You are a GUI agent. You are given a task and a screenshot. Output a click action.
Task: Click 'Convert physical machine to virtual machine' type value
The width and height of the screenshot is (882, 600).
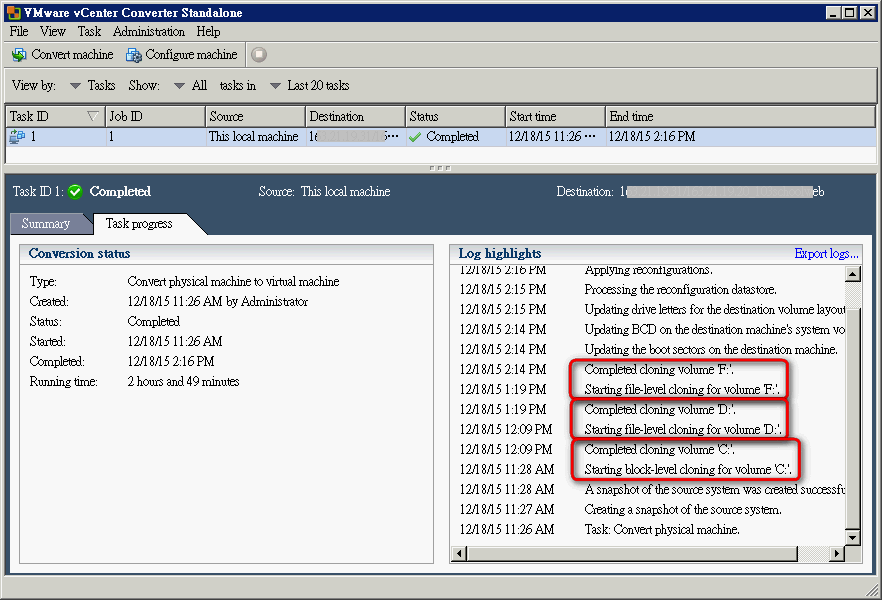point(233,282)
